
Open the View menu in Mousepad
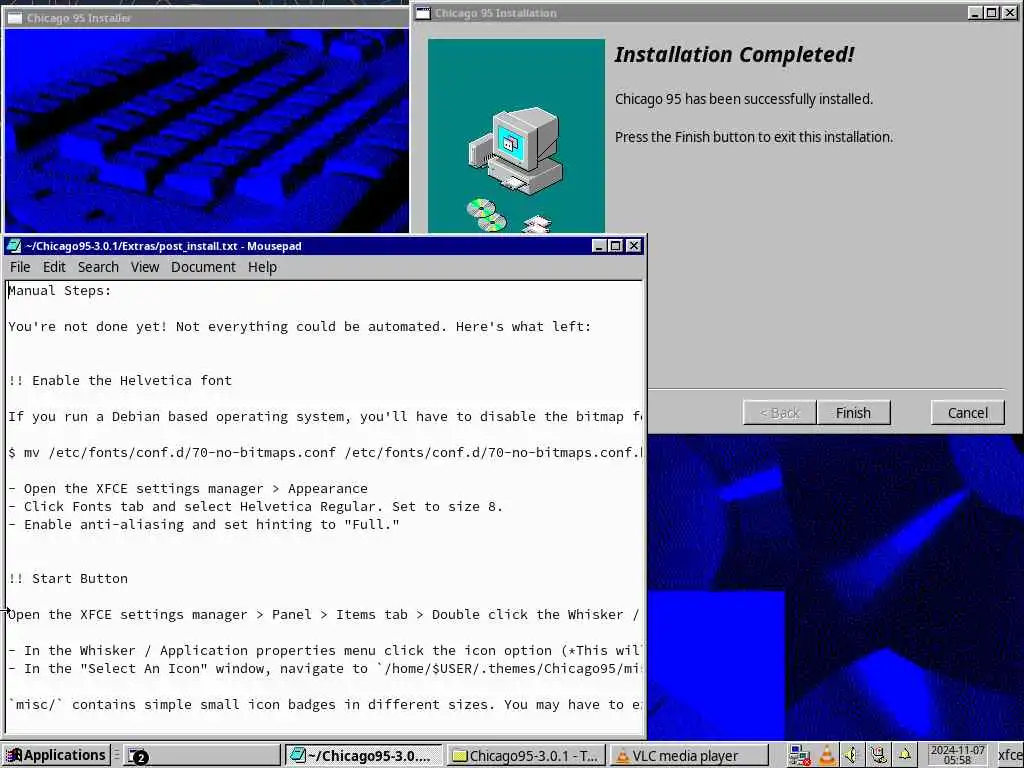144,267
